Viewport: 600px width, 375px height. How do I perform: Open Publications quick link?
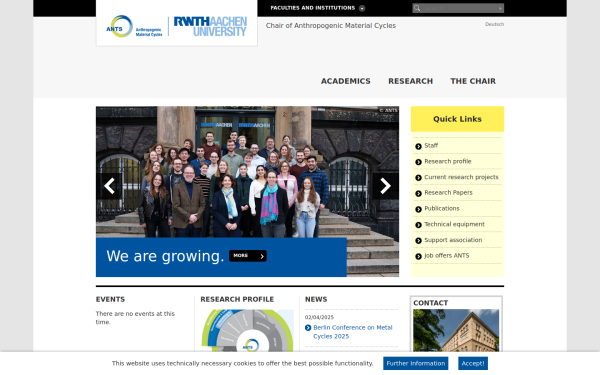click(442, 209)
